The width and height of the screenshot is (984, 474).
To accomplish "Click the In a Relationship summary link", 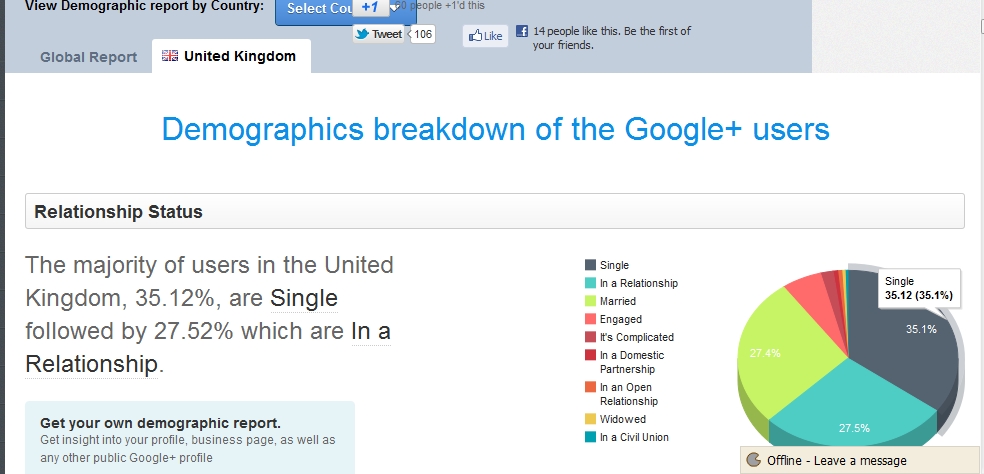I will (208, 347).
